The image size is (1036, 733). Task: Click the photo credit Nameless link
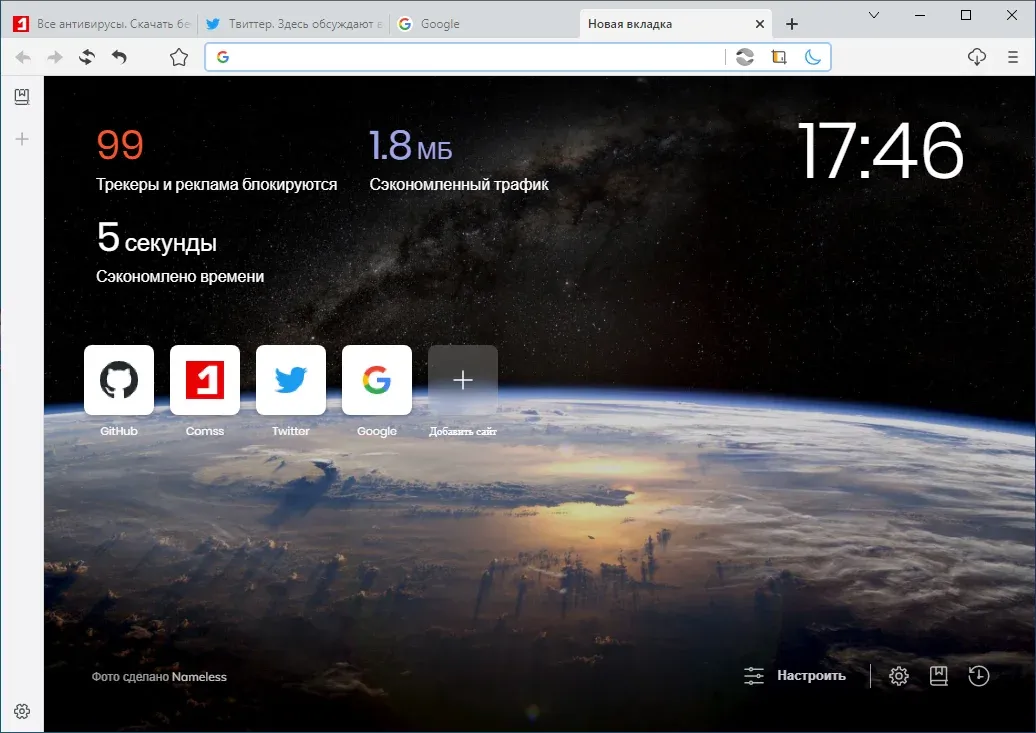click(199, 677)
